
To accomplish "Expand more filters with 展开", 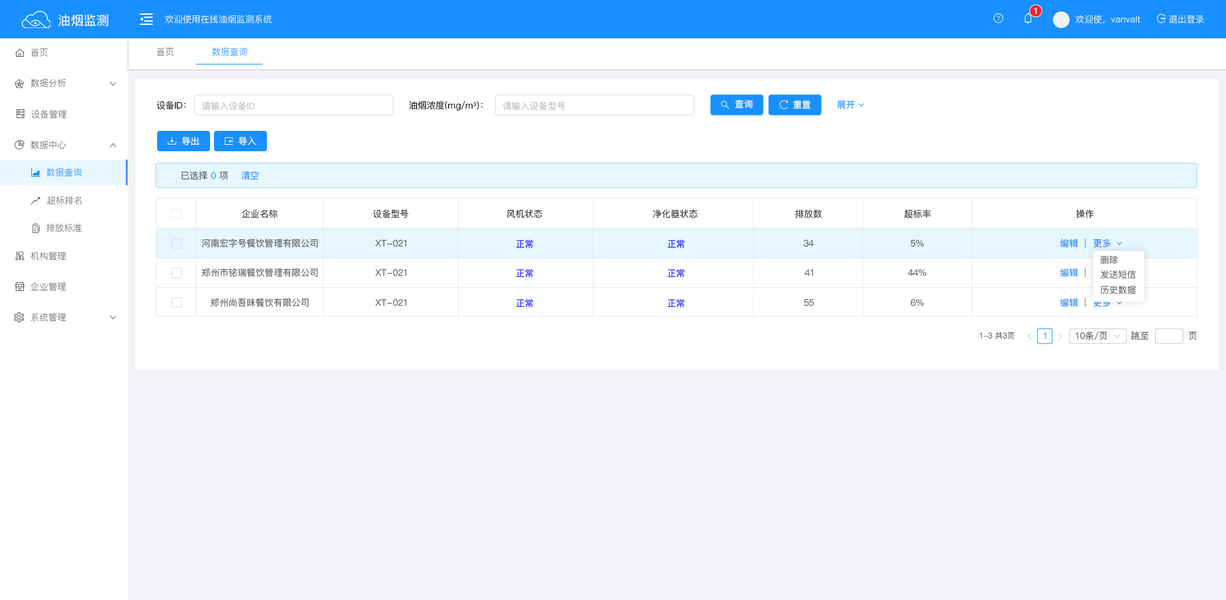I will click(850, 105).
